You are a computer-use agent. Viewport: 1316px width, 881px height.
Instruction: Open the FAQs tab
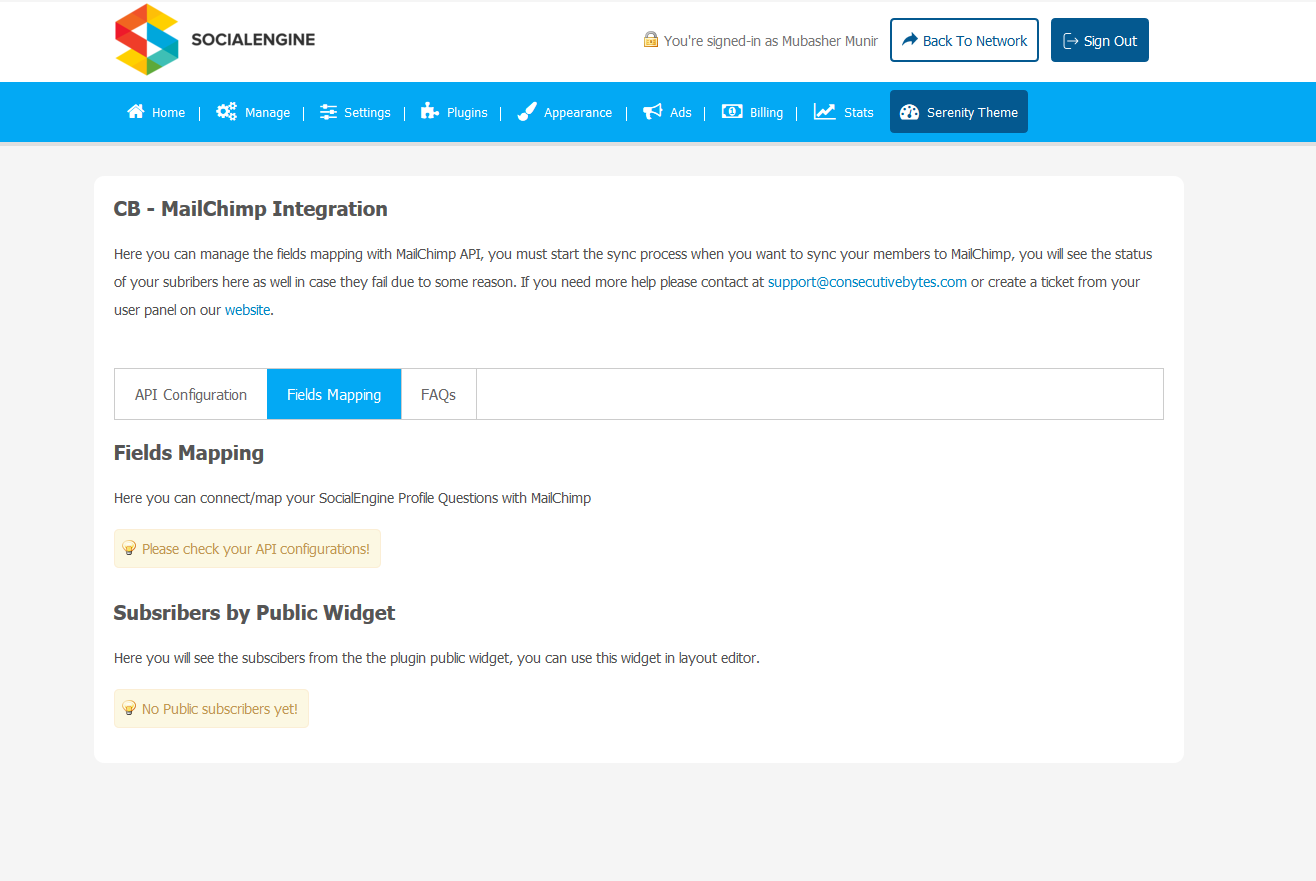click(438, 395)
